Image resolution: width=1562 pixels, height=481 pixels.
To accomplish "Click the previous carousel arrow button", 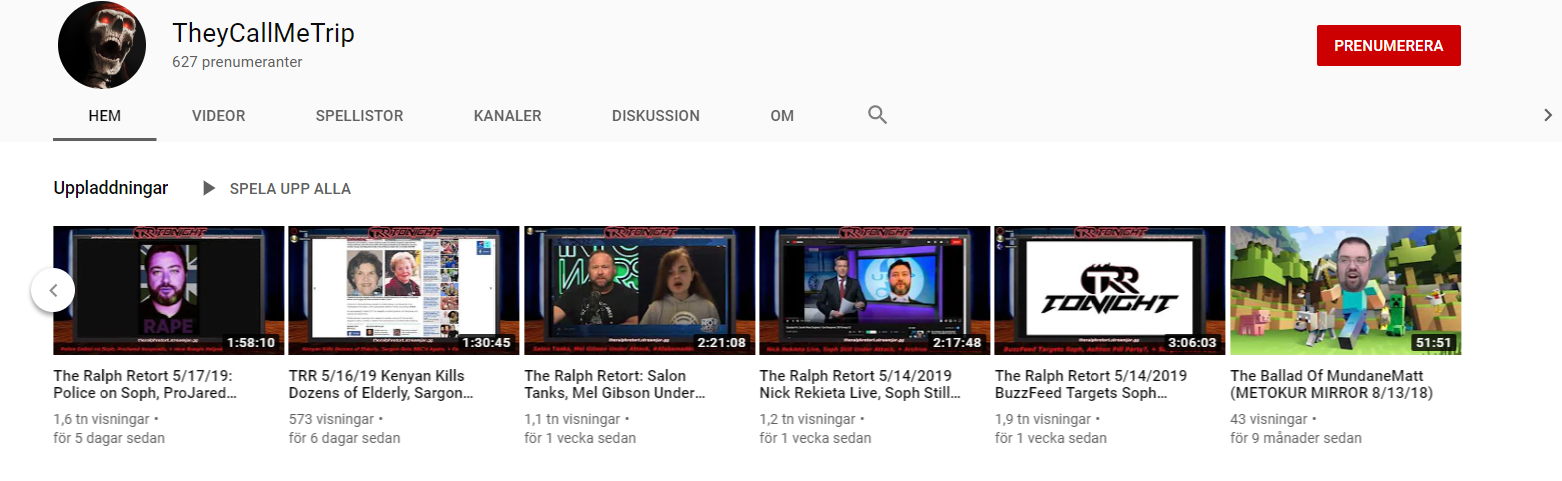I will click(x=53, y=291).
